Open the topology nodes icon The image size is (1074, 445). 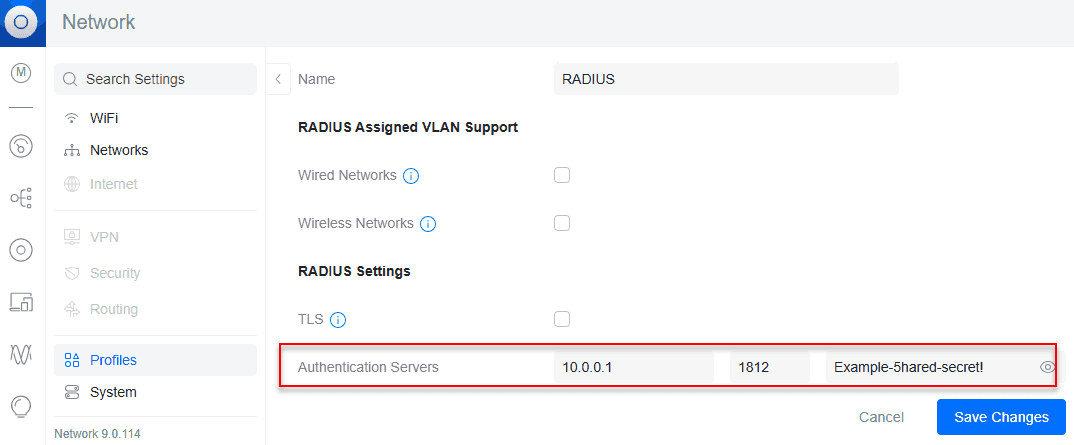[x=21, y=198]
